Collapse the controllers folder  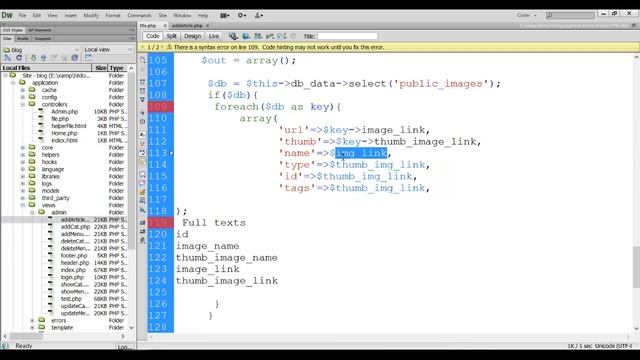click(x=23, y=104)
